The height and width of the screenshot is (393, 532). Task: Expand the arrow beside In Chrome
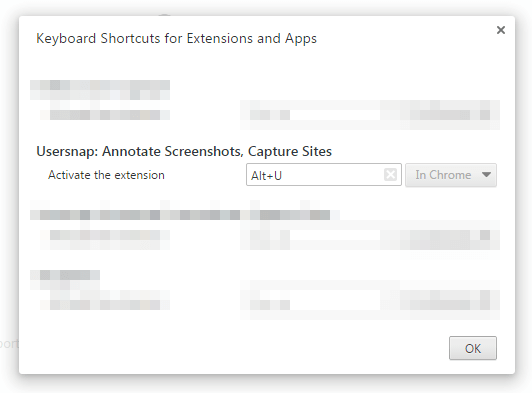click(x=486, y=175)
